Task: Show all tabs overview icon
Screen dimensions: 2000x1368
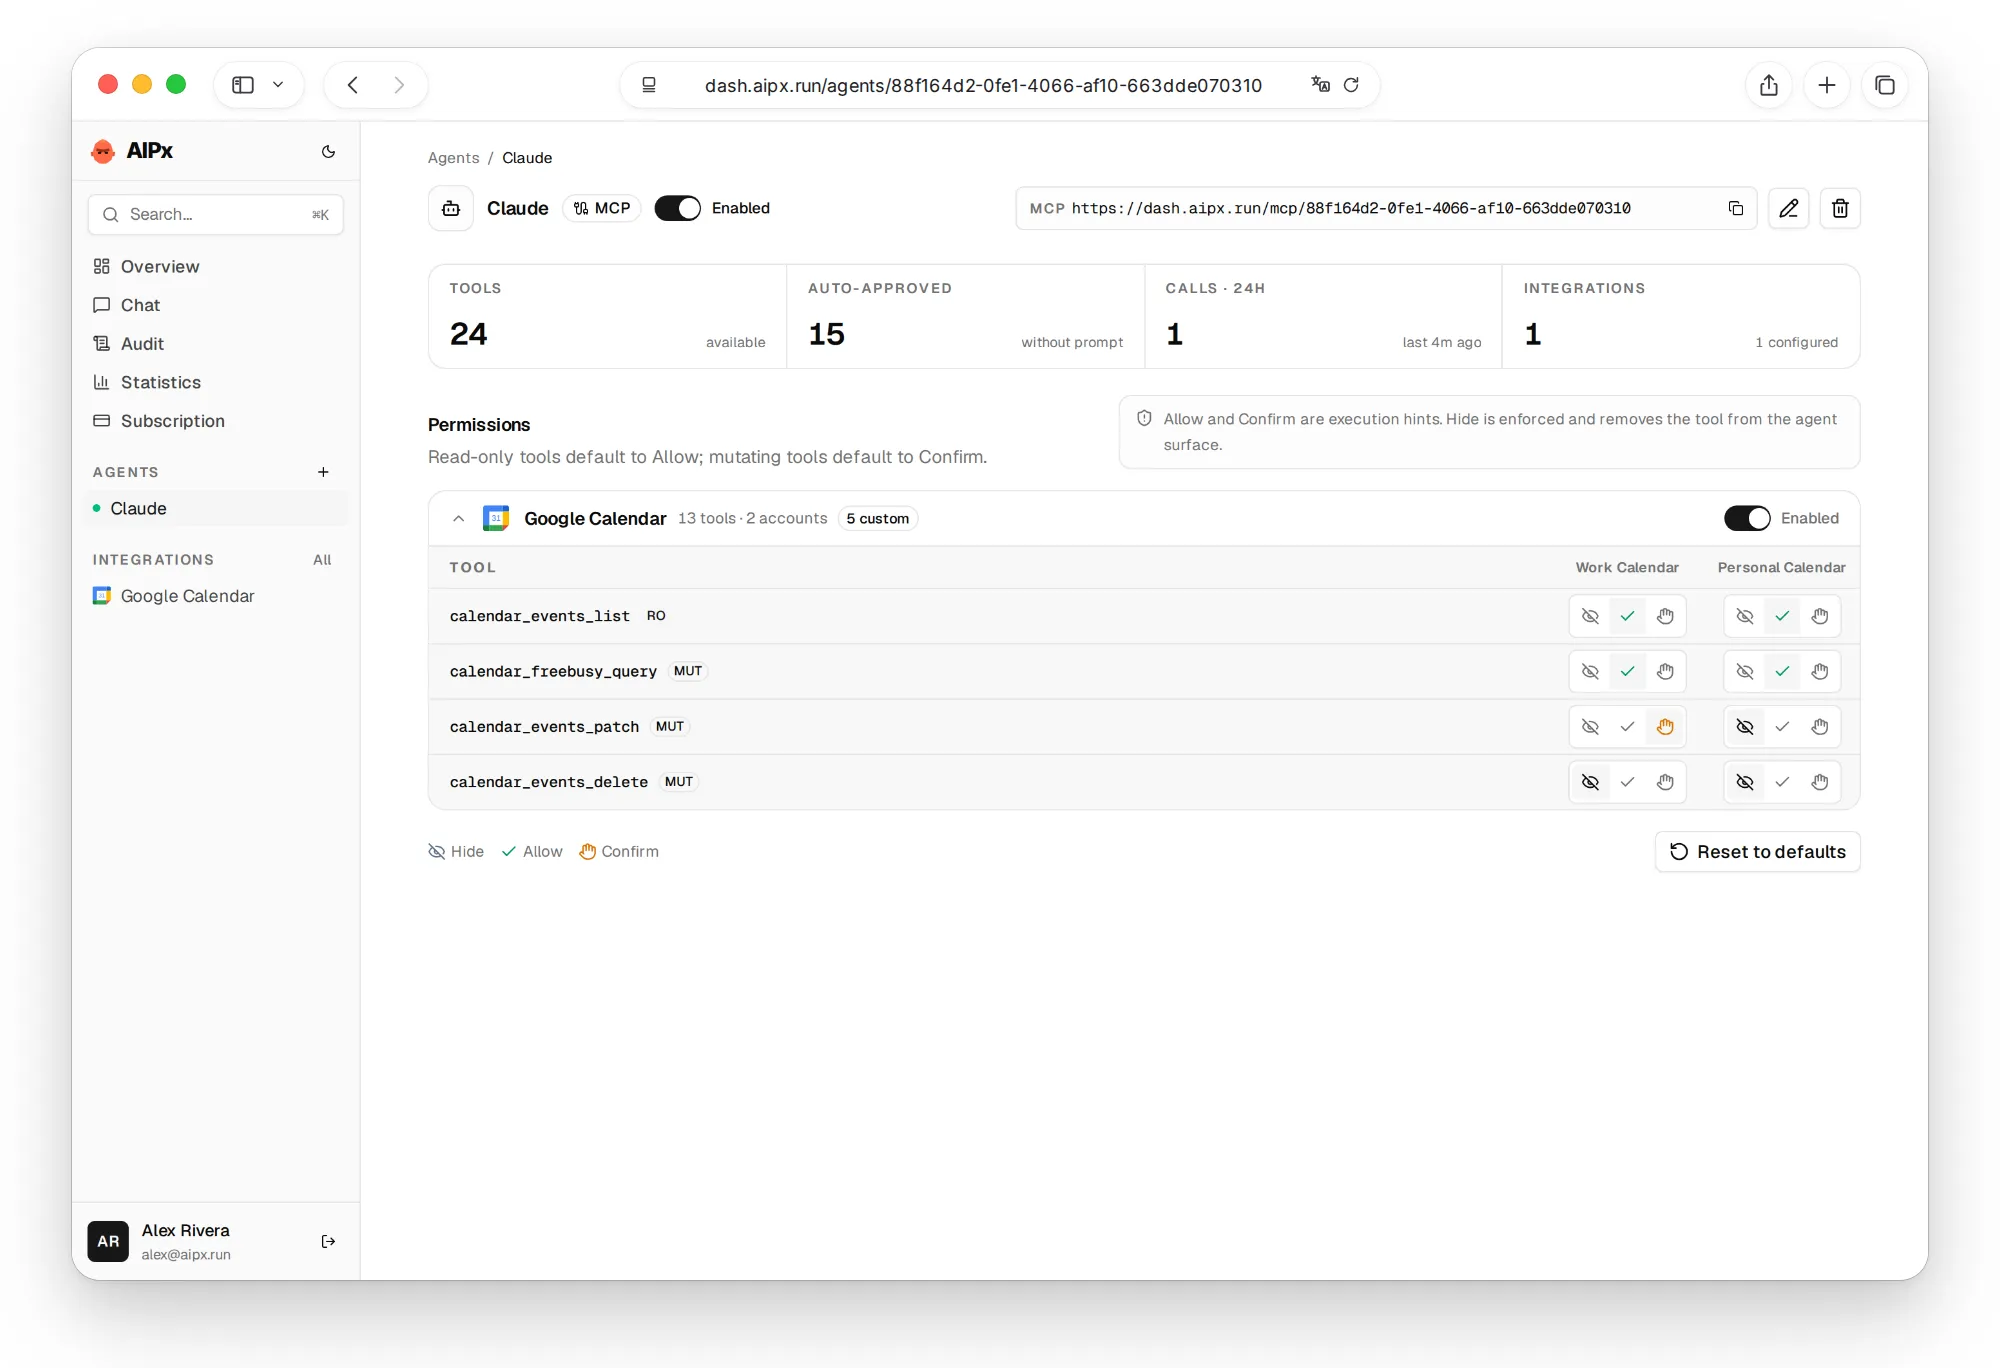Action: coord(1885,85)
